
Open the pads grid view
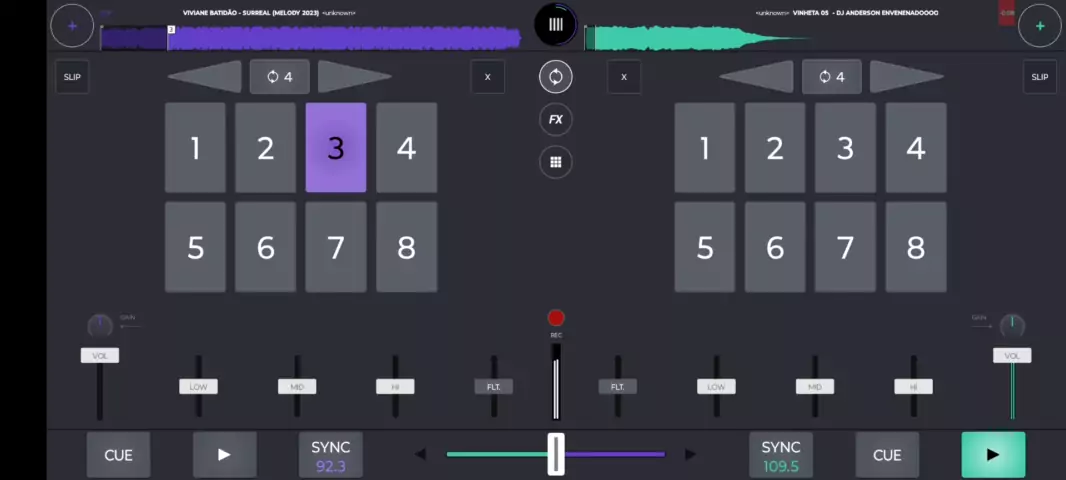click(556, 162)
